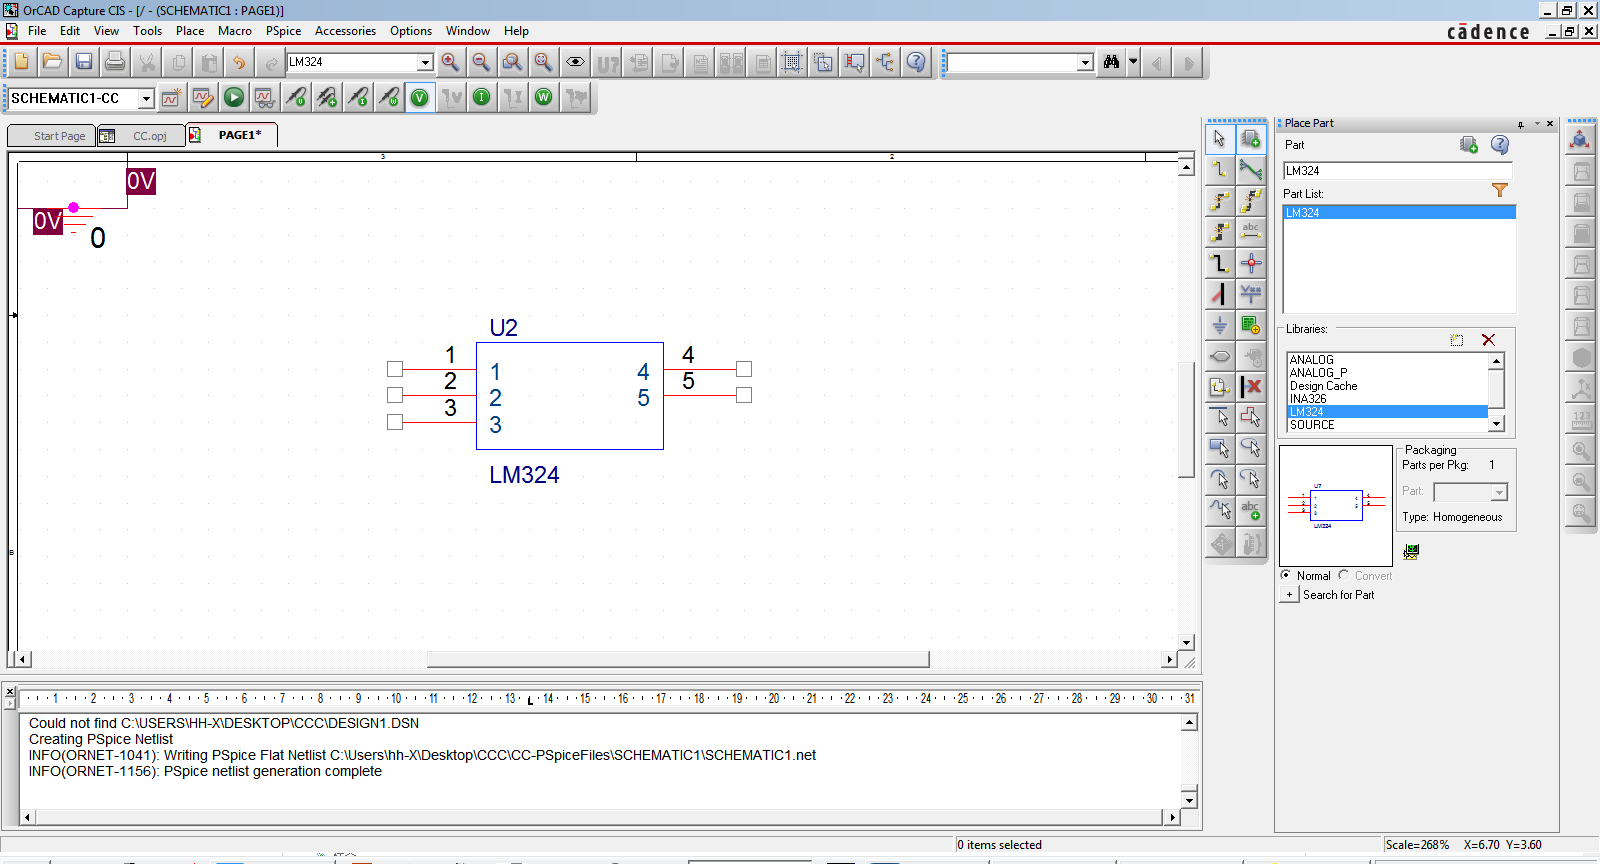The height and width of the screenshot is (864, 1600).
Task: Create a new document
Action: point(21,62)
